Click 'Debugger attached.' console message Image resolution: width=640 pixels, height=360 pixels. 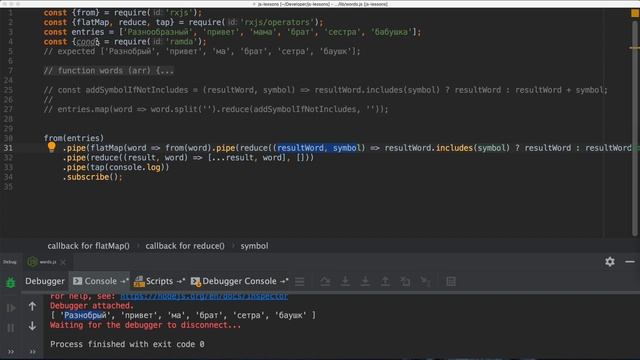92,306
